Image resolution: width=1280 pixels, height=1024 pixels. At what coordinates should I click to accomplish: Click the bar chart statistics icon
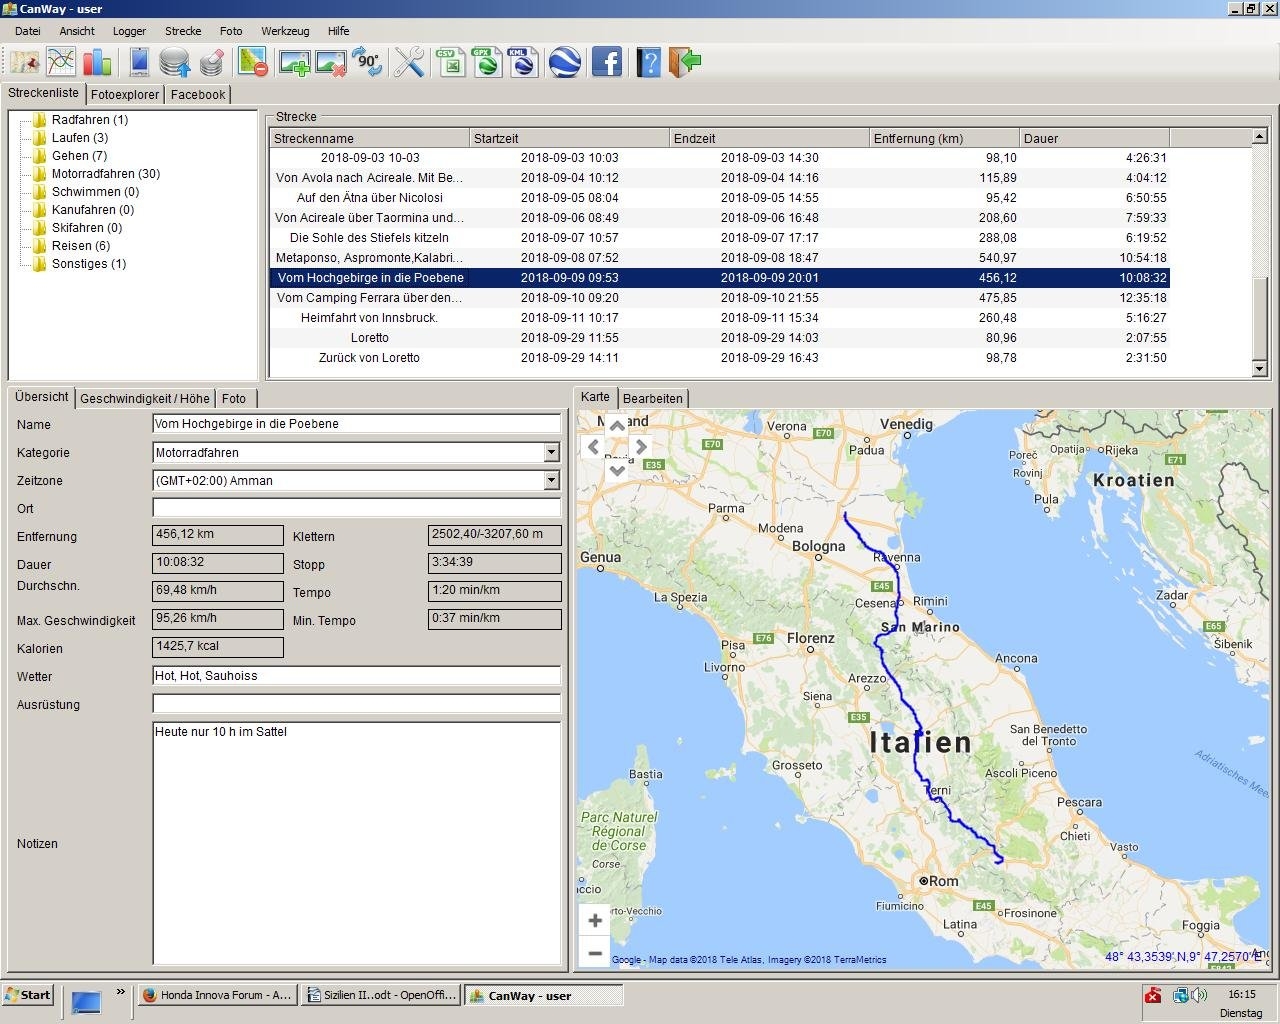(x=97, y=62)
